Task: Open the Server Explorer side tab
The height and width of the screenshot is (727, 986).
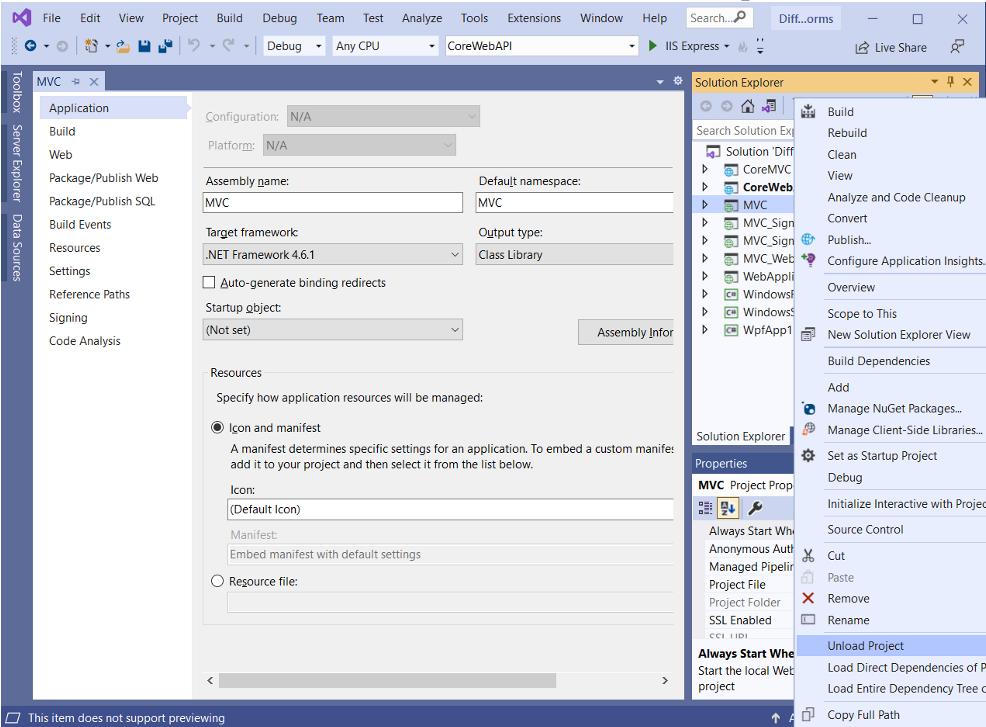Action: point(16,163)
